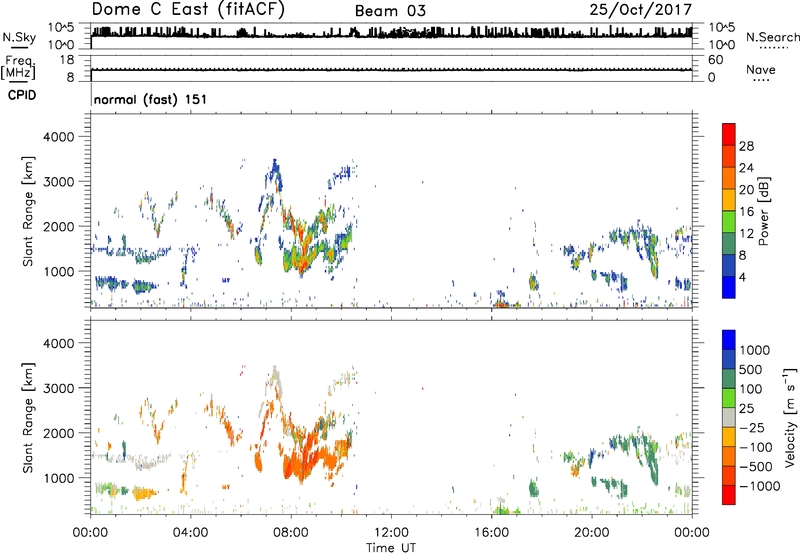Click the 'Power [dB]' colorbar title
This screenshot has height=554, width=800.
763,211
